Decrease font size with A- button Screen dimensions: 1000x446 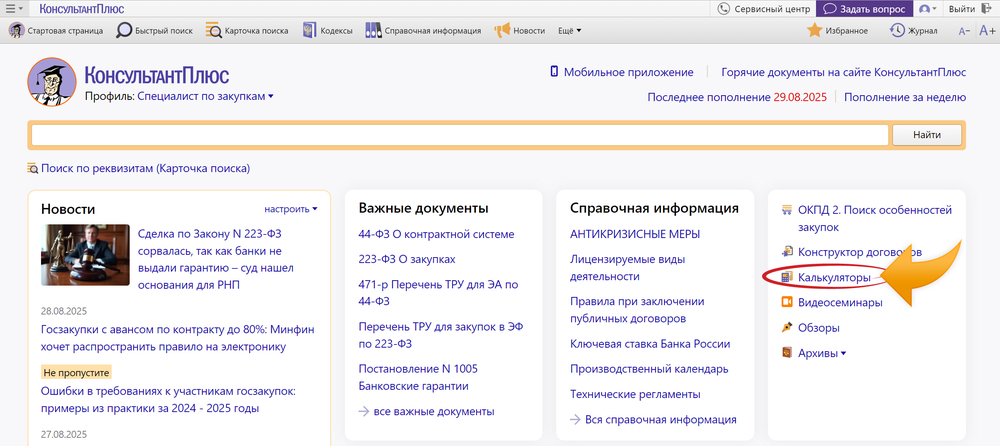point(964,31)
